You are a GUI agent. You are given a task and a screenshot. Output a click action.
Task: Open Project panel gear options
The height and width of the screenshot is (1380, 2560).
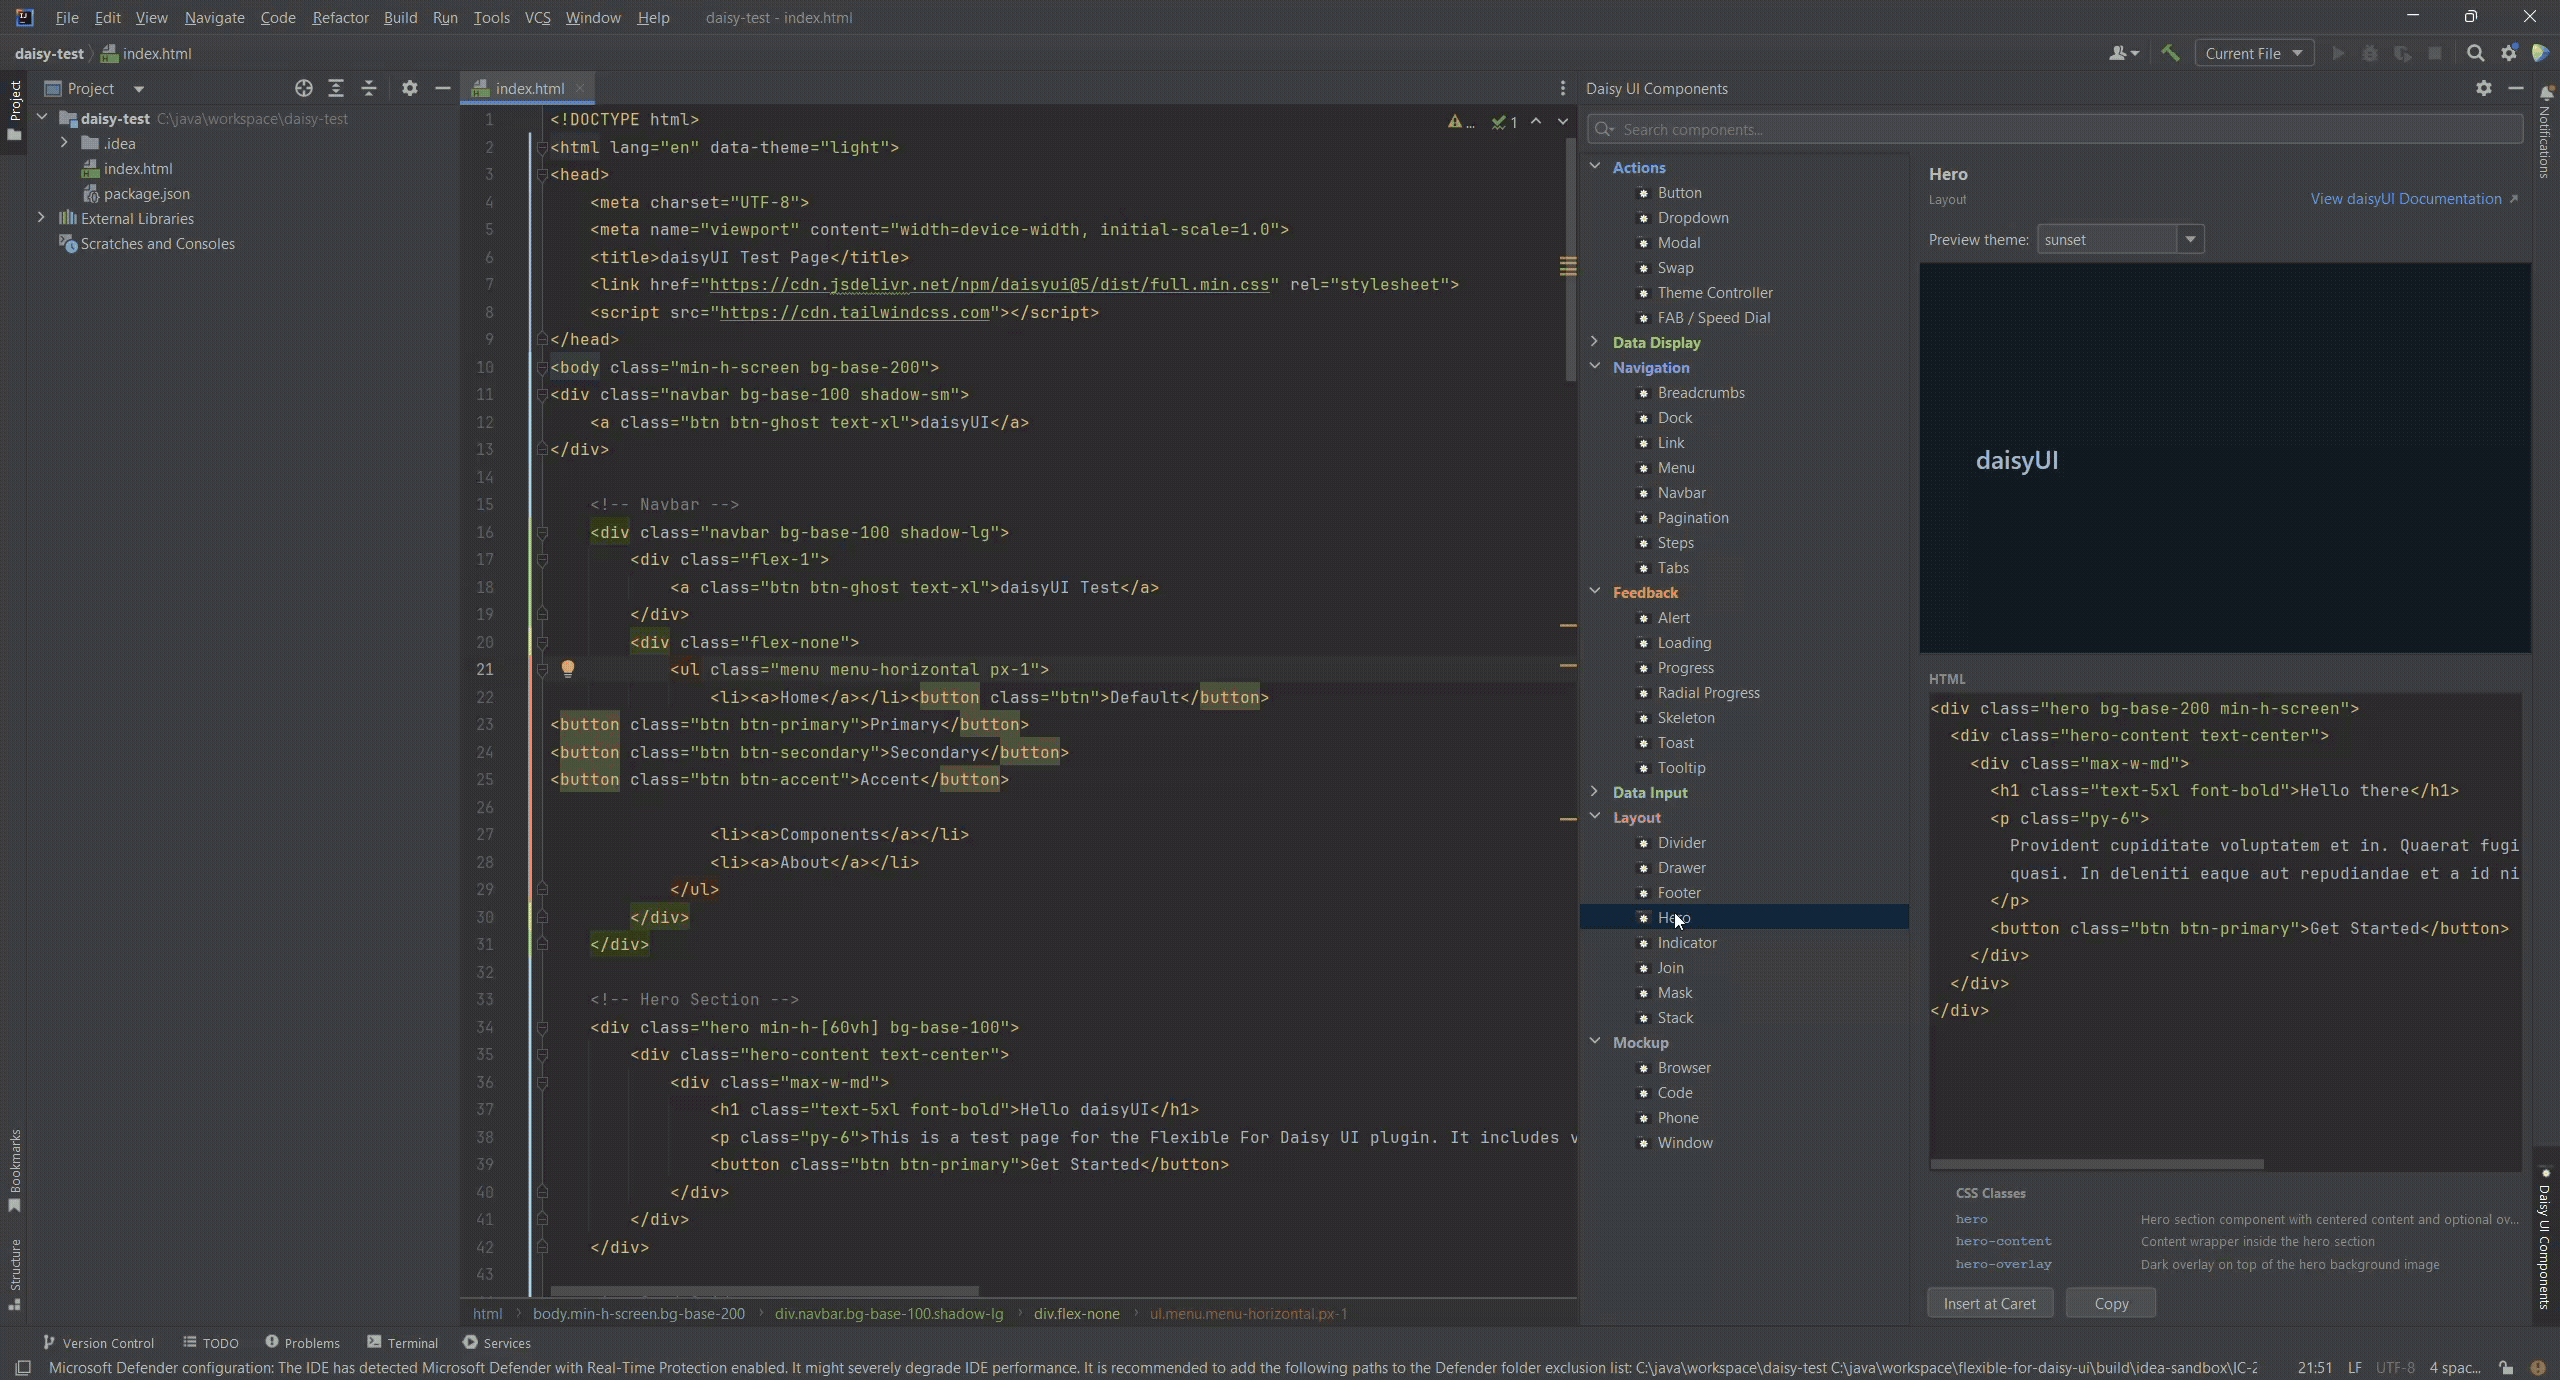[409, 88]
